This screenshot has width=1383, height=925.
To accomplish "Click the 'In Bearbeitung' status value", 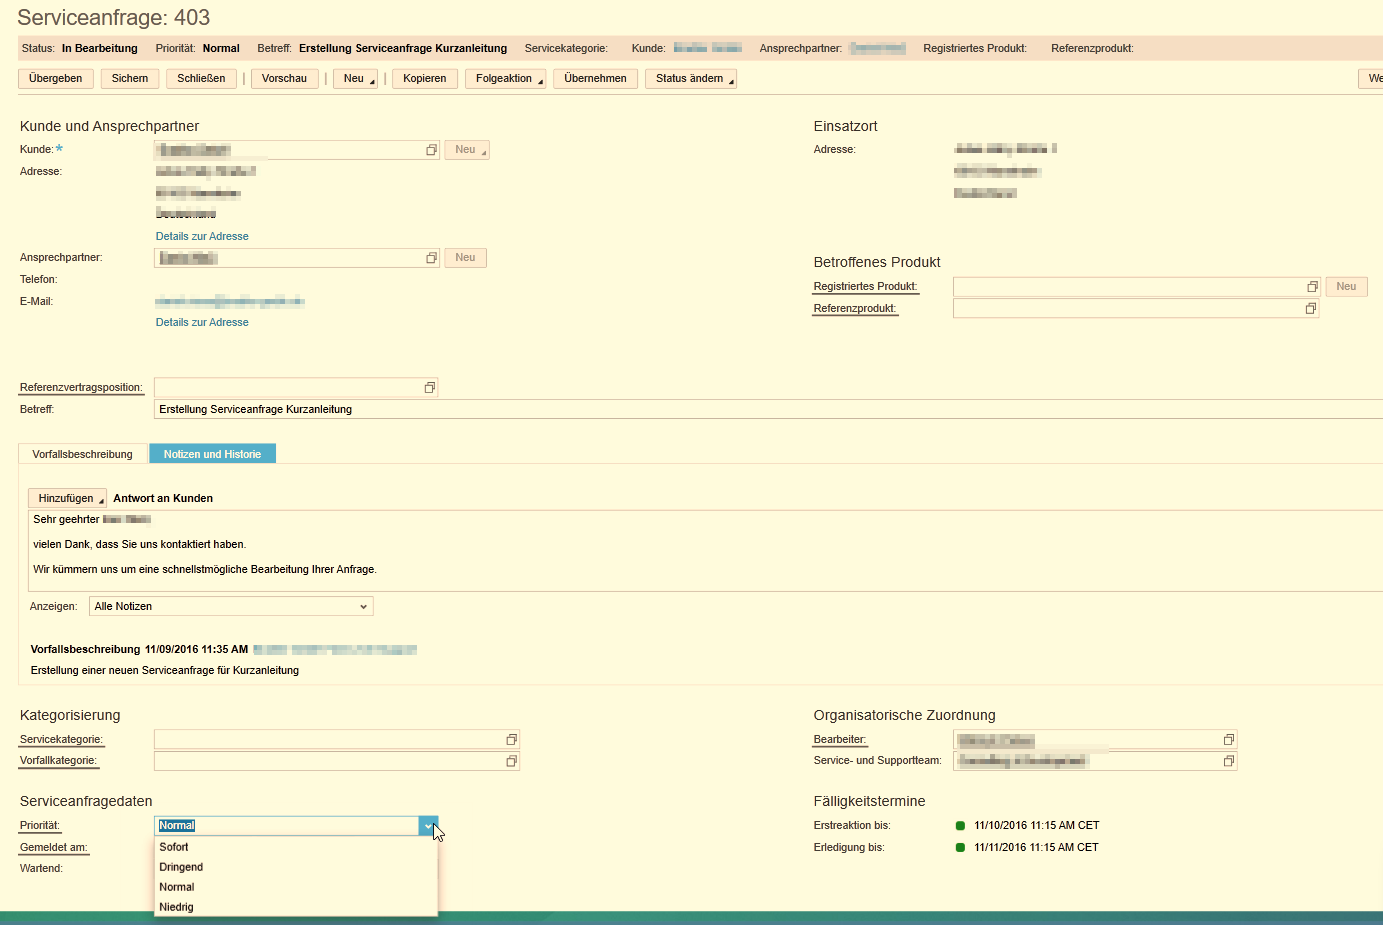I will point(100,49).
